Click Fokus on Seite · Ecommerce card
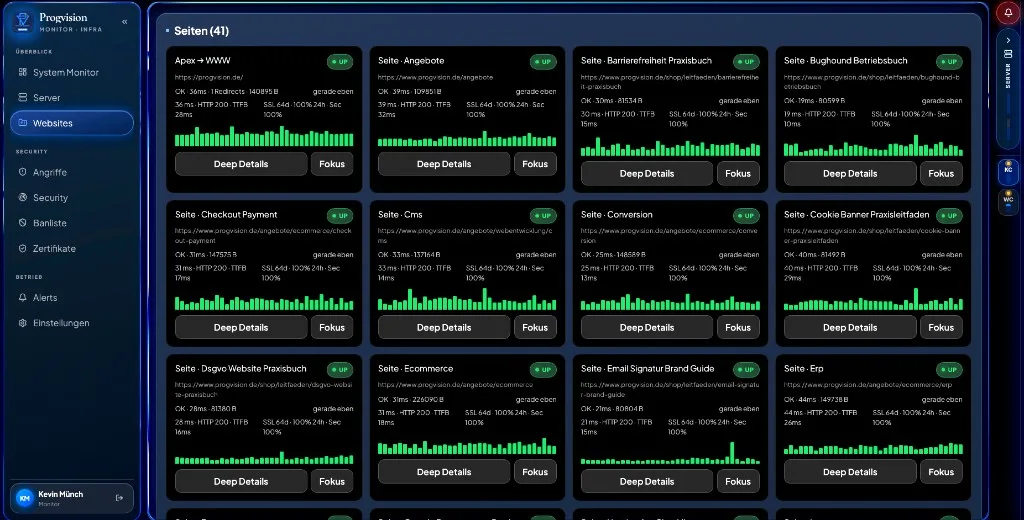 [x=535, y=472]
